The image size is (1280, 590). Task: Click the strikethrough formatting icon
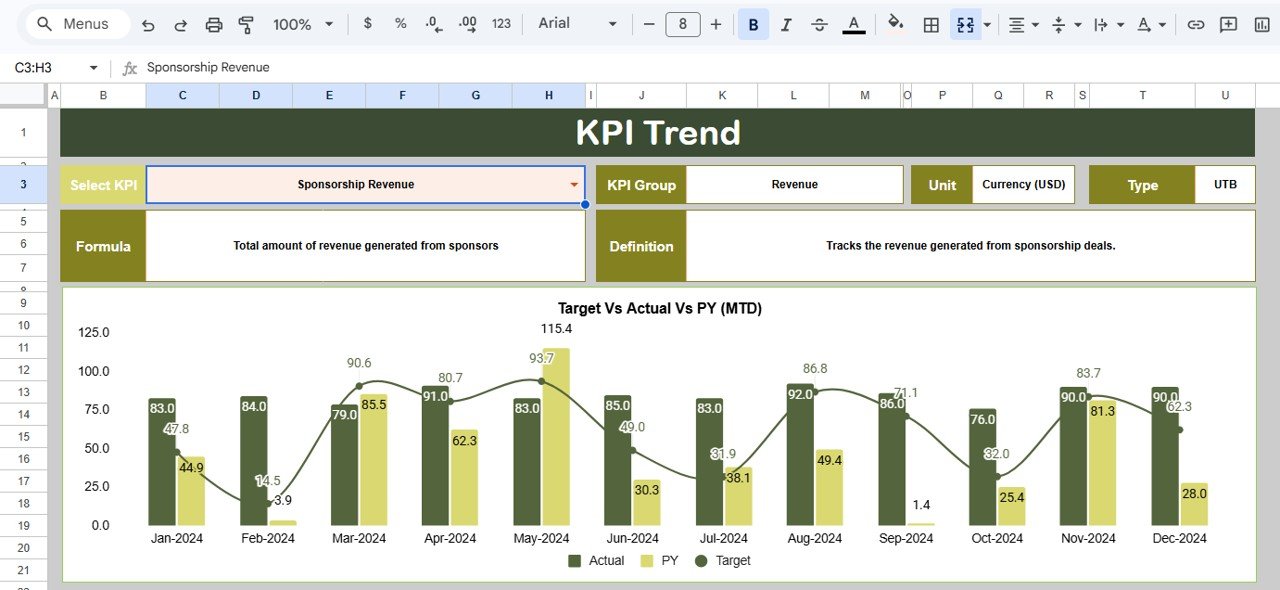point(819,23)
